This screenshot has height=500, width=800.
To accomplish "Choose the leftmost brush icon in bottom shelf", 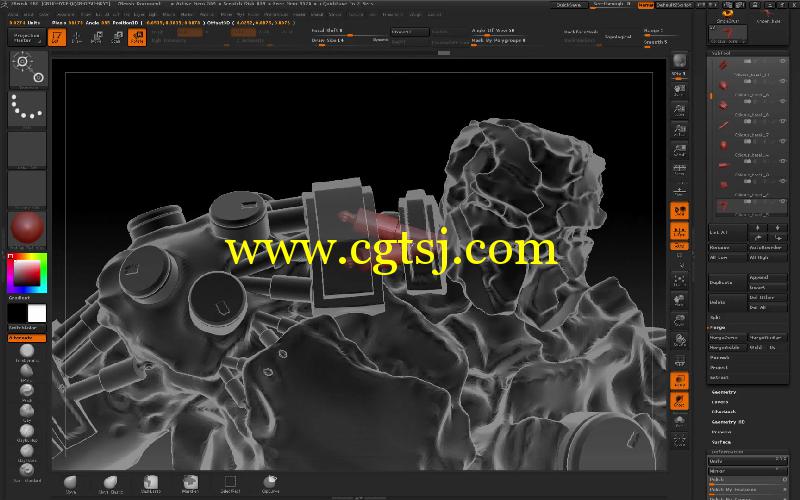I will pos(70,484).
